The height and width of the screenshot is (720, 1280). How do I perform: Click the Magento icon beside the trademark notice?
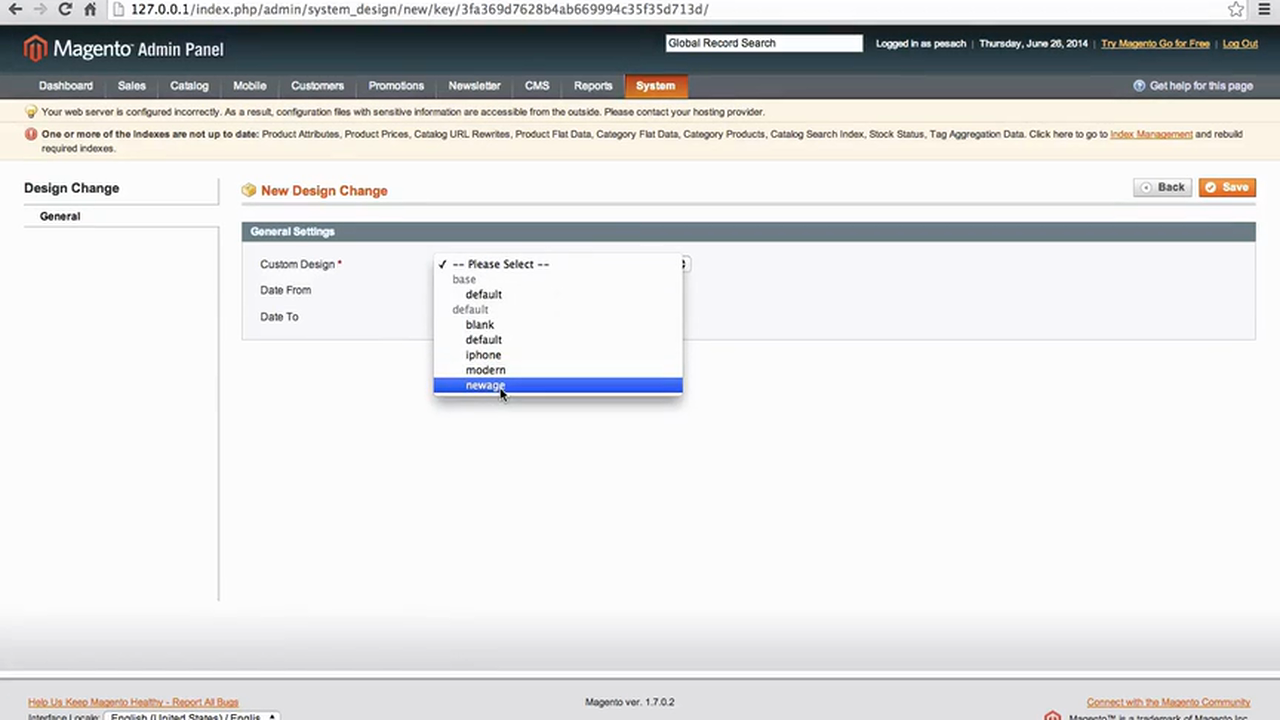pos(1053,716)
